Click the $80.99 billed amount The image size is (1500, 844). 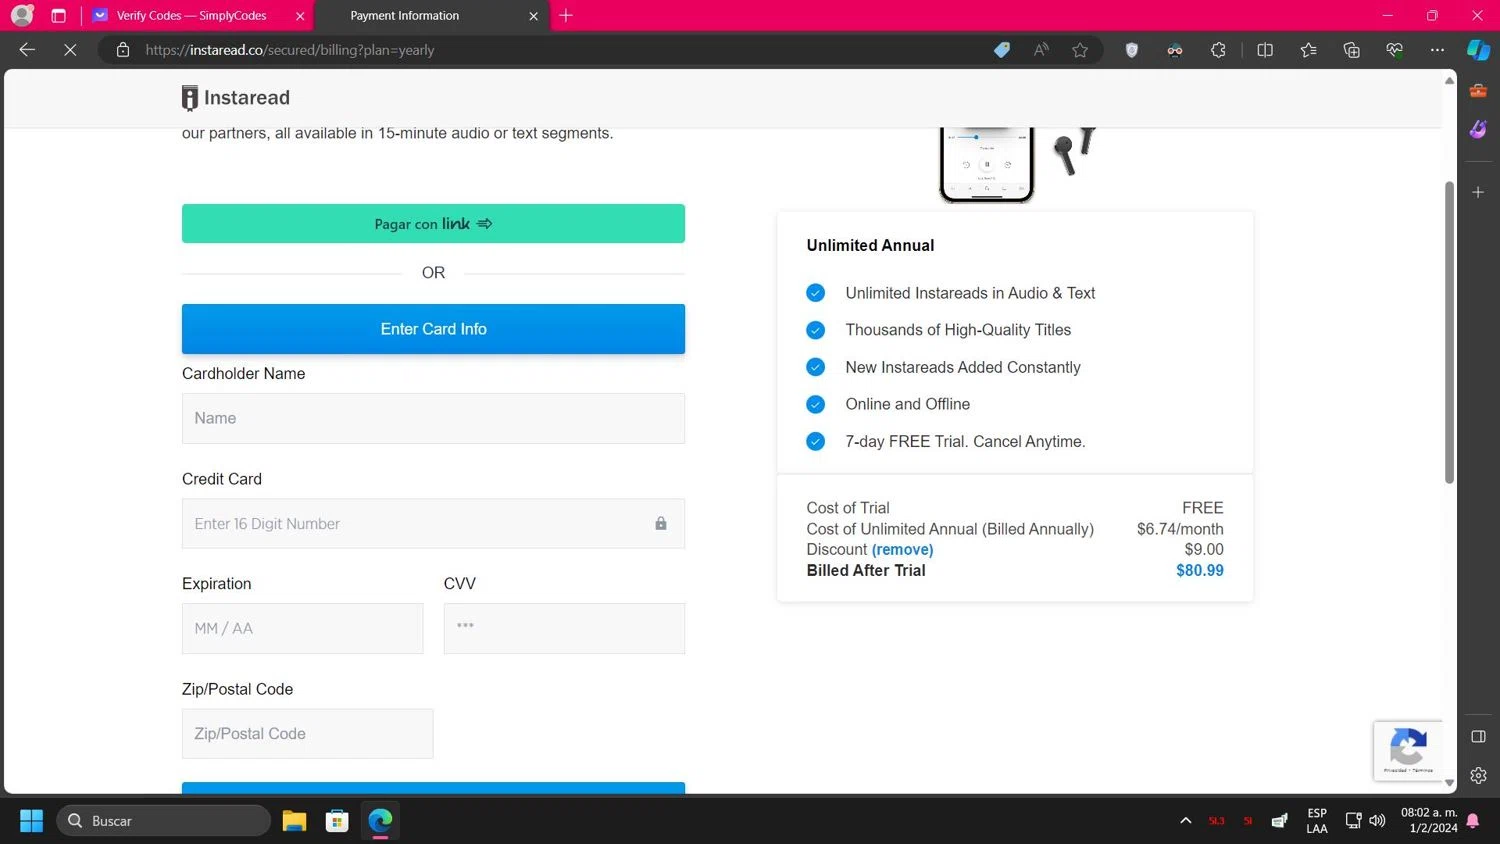point(1199,571)
